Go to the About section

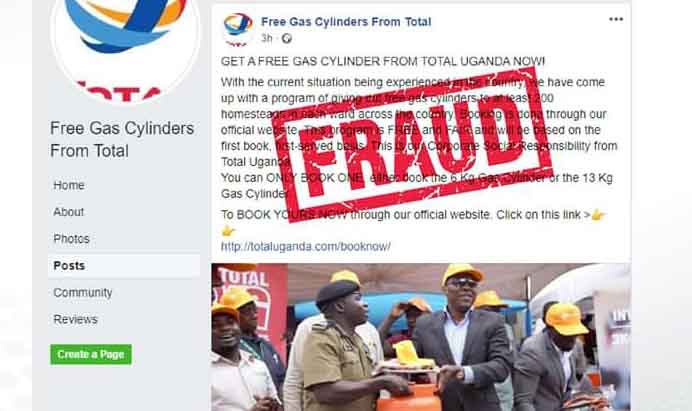coord(68,212)
